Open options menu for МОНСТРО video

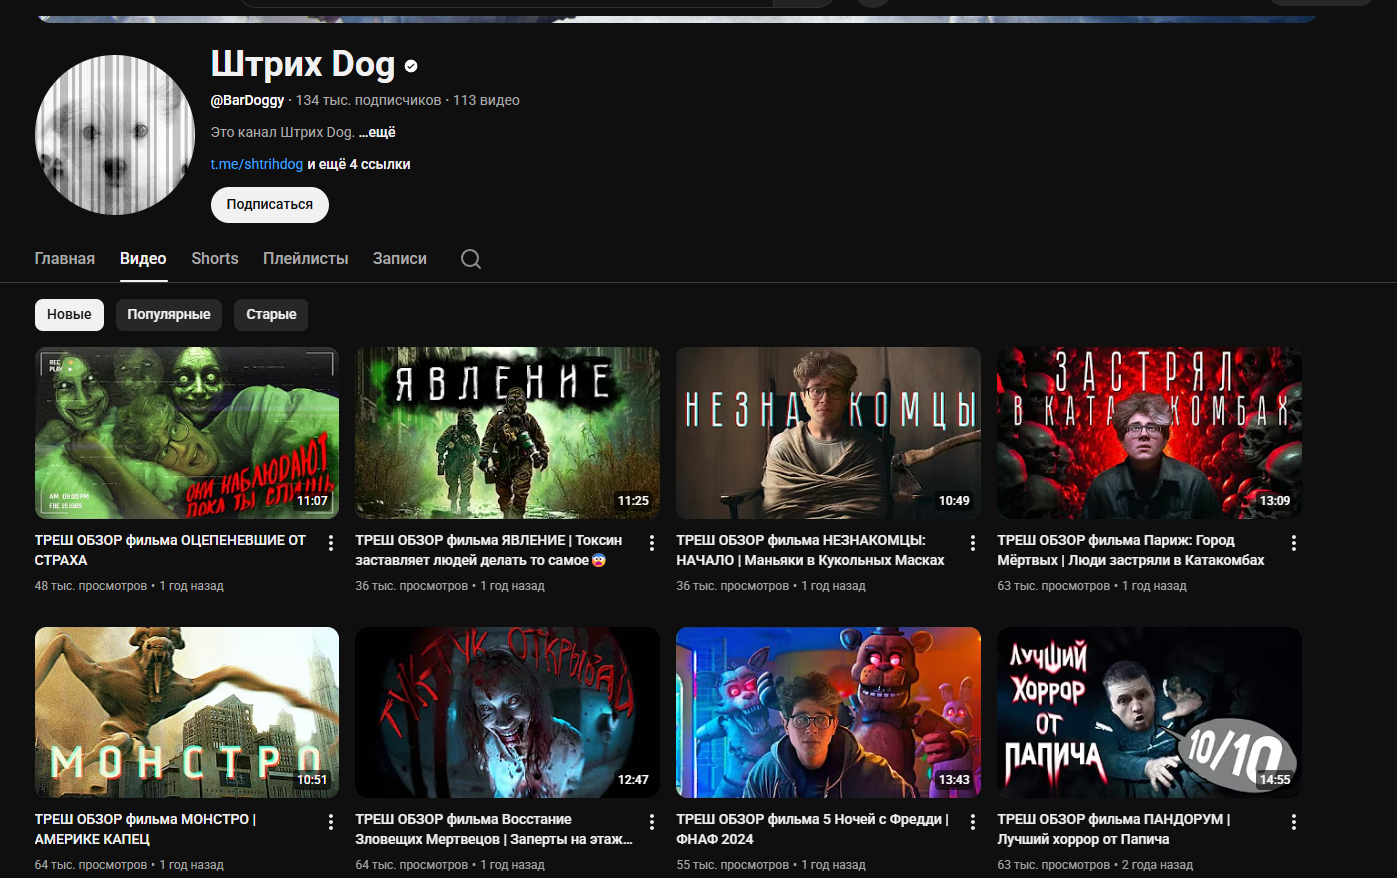[x=331, y=822]
